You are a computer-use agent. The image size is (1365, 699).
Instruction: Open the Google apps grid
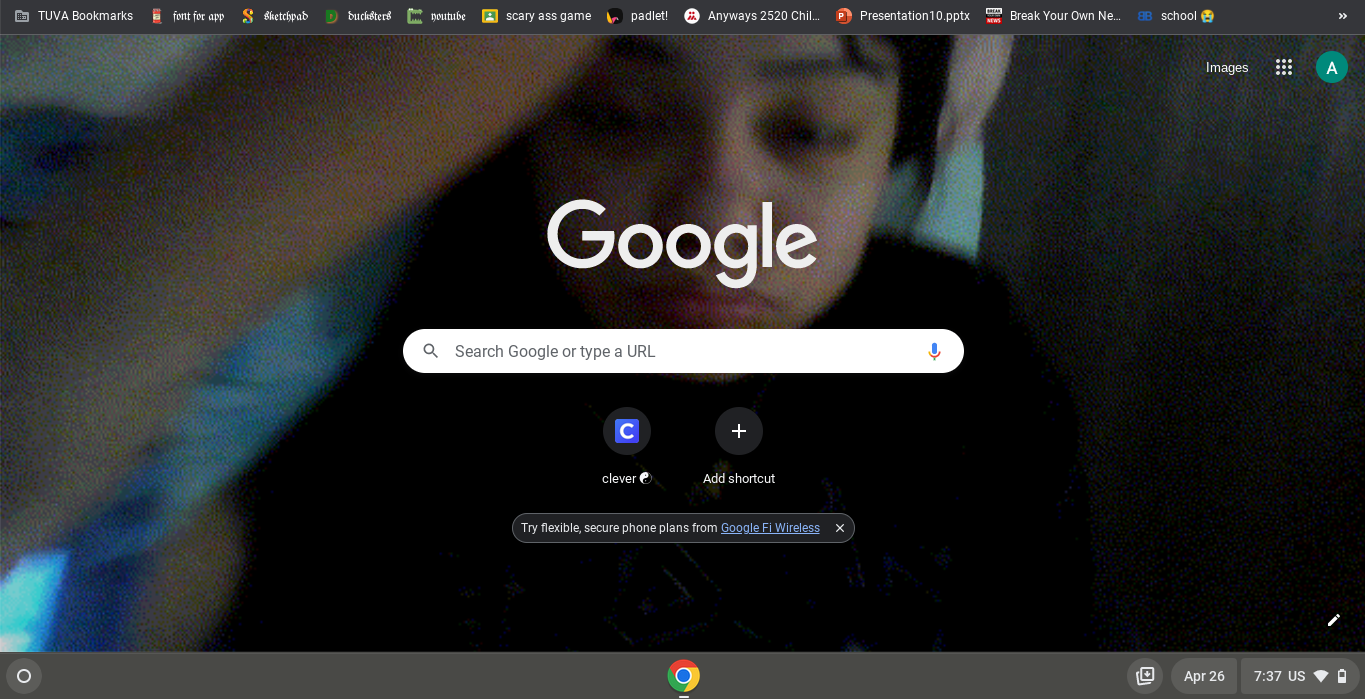[1284, 67]
